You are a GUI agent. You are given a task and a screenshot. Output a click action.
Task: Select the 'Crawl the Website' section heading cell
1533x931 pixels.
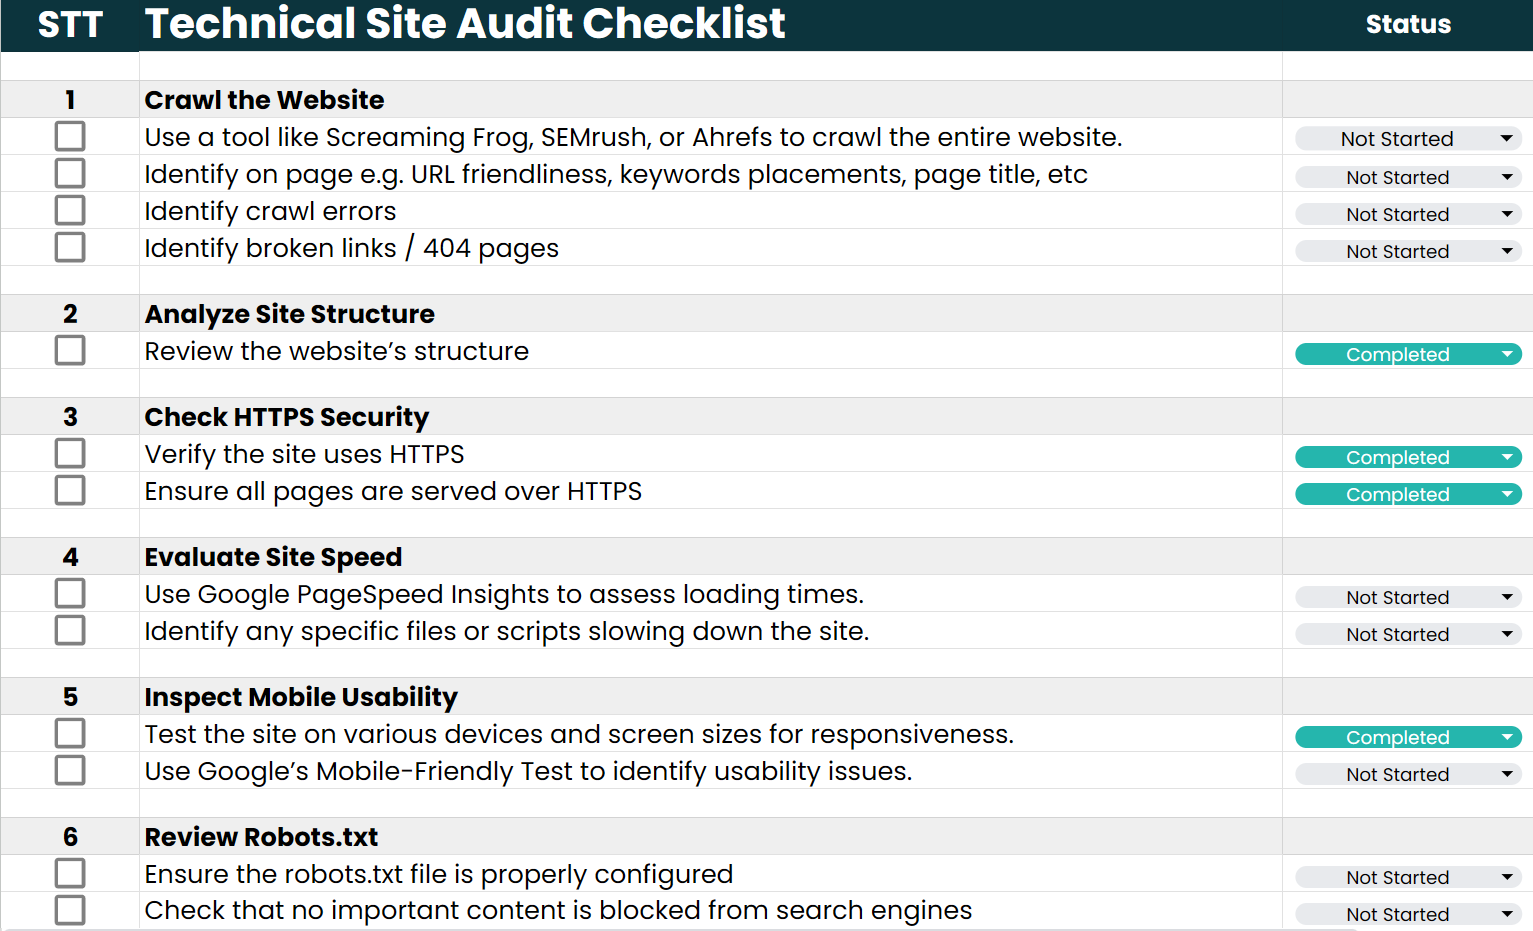[264, 100]
